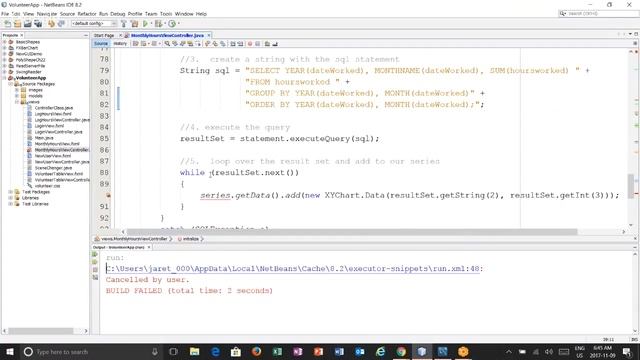Open the Microsoft Store taskbar icon
640x360 pixels.
point(236,351)
